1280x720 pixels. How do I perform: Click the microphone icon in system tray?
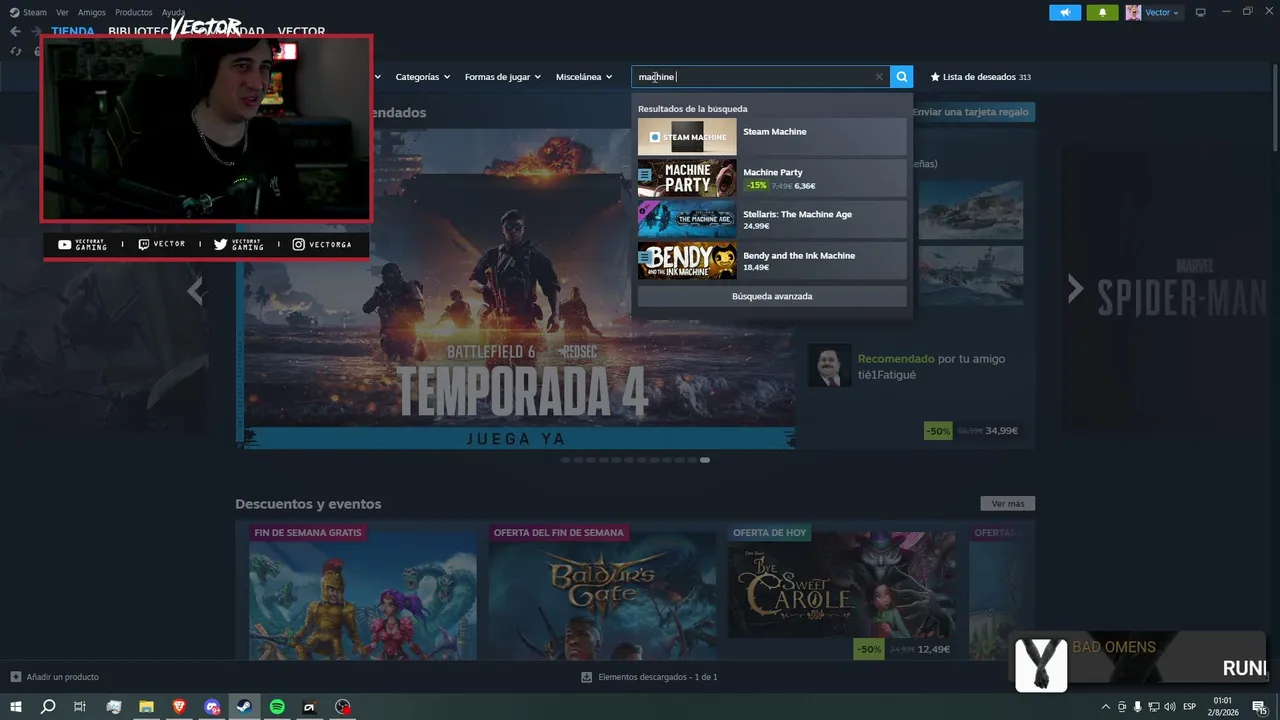(x=1137, y=707)
